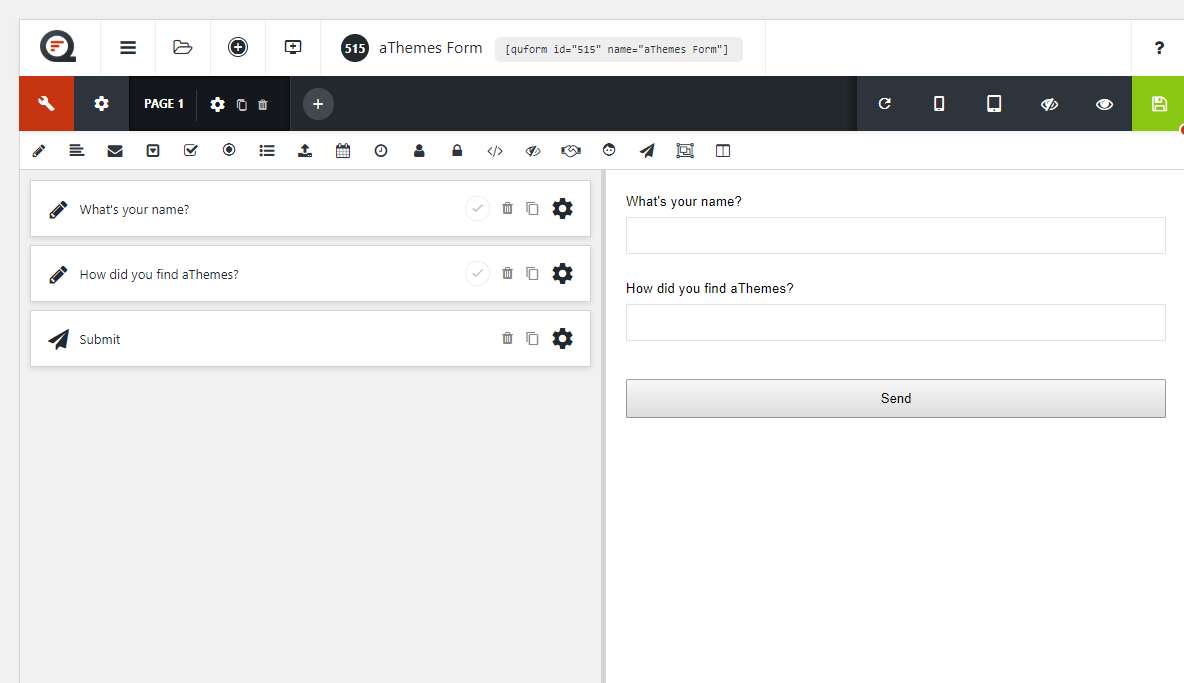Add a Date field element
The image size is (1184, 683).
(x=343, y=151)
